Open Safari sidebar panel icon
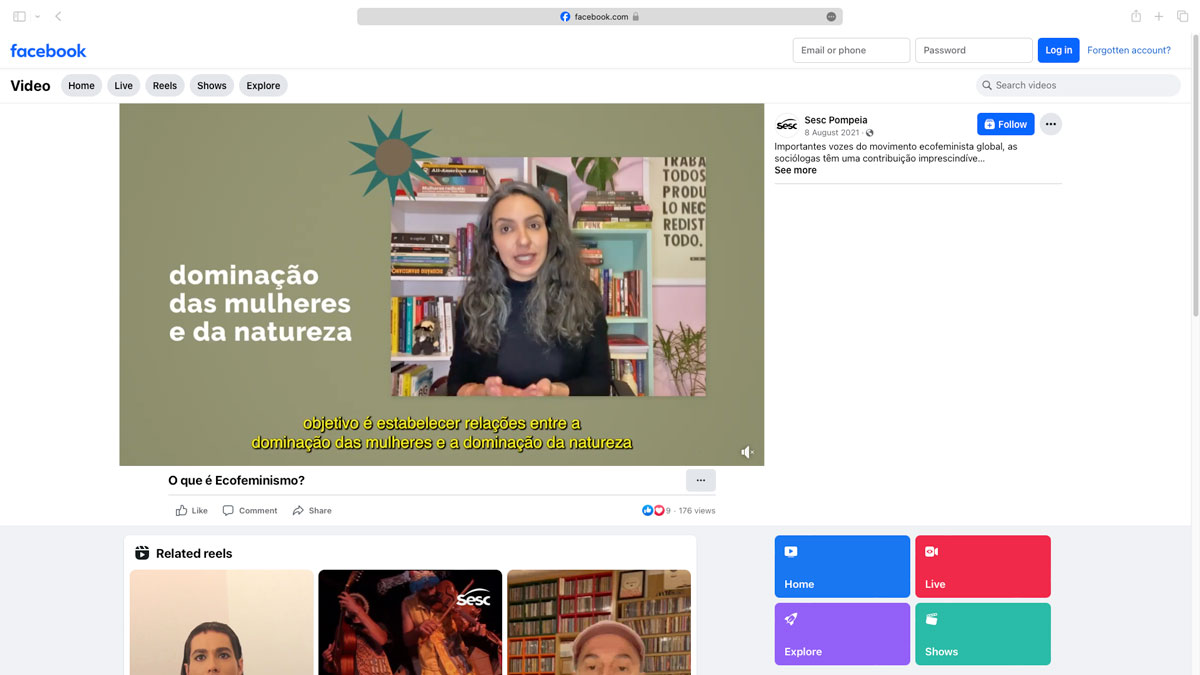The image size is (1200, 675). [x=20, y=17]
